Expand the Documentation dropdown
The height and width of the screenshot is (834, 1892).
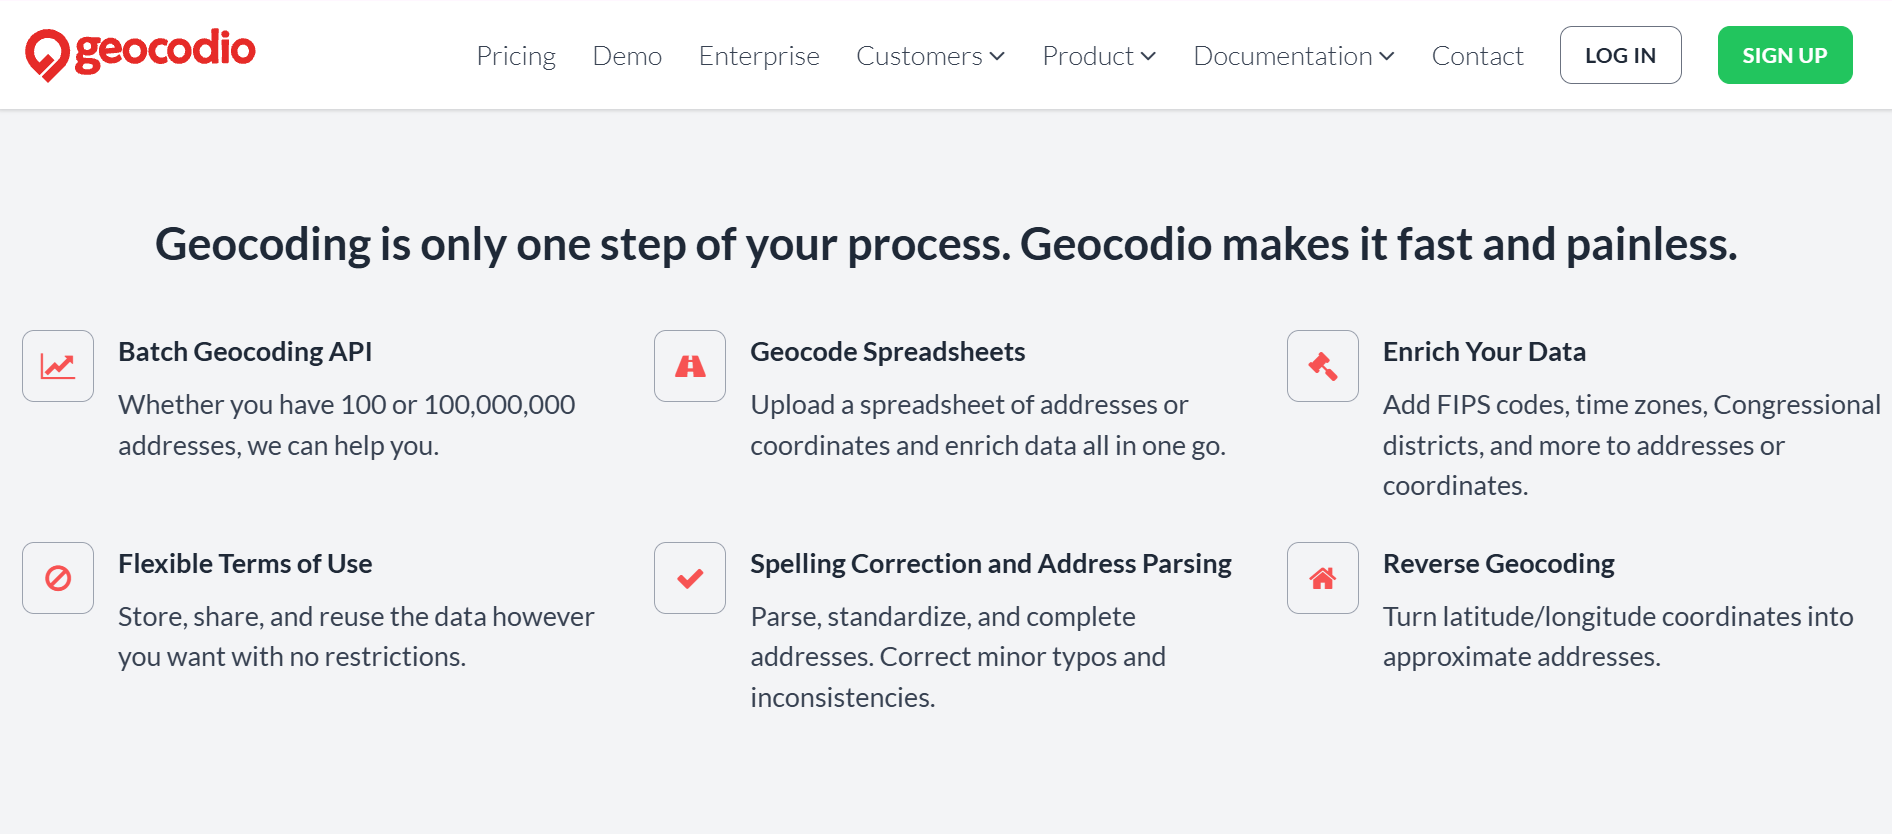click(1292, 56)
